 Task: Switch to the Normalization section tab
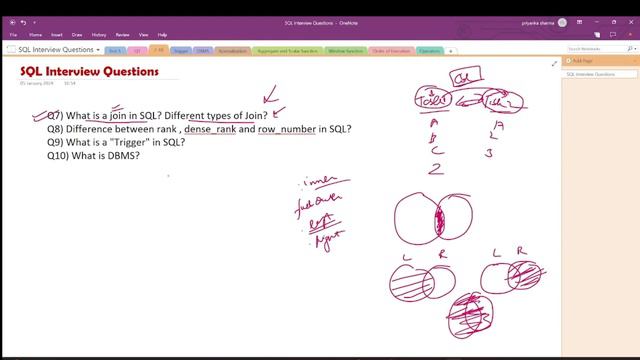233,51
